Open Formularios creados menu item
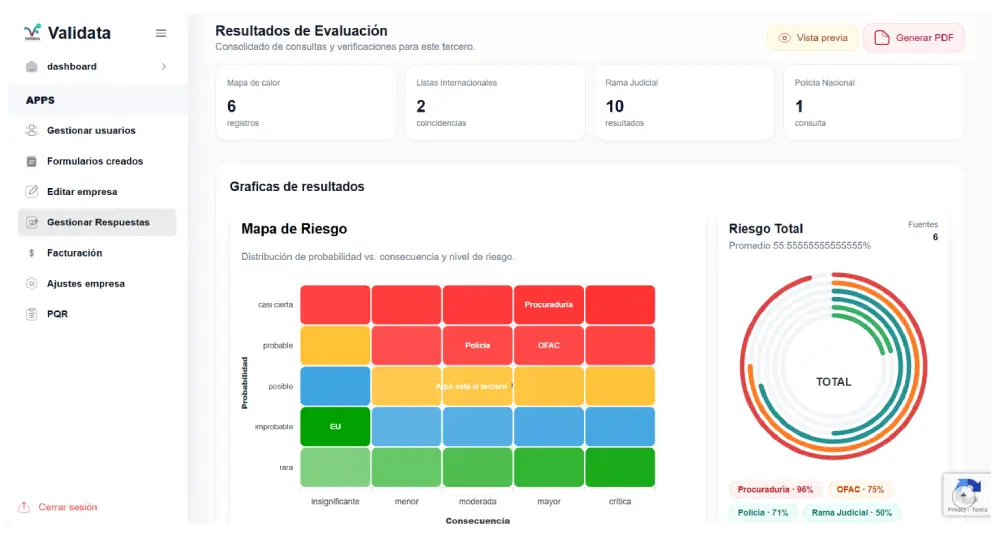The height and width of the screenshot is (559, 1000). click(x=97, y=161)
